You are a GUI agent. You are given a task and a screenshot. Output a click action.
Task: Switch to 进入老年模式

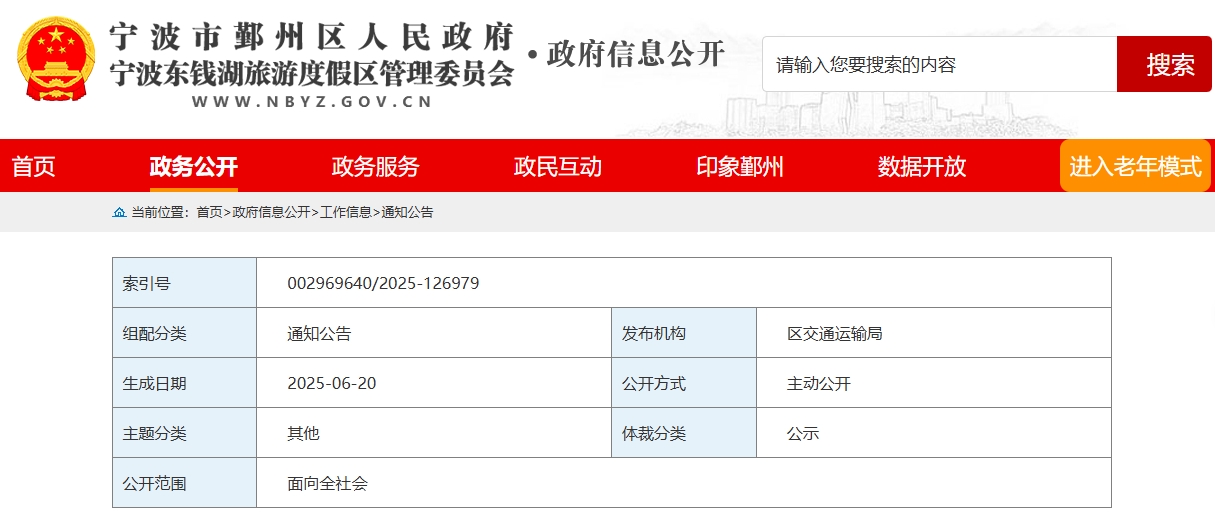pos(1135,166)
